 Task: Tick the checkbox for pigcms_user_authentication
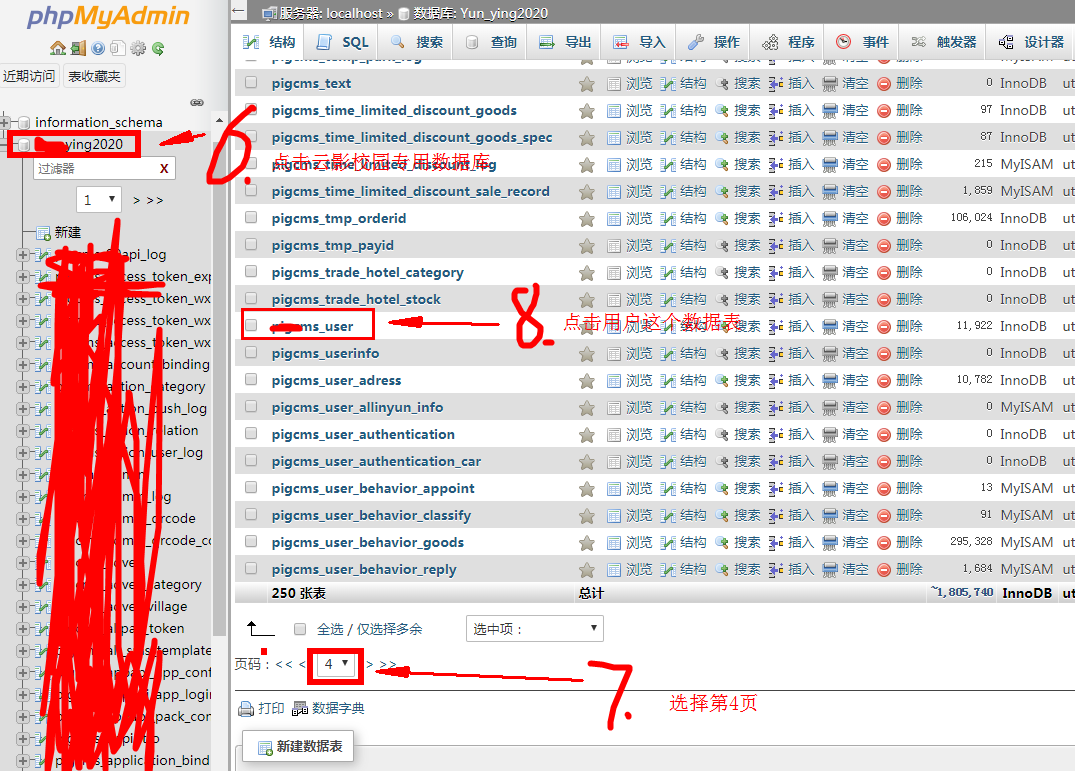point(251,433)
